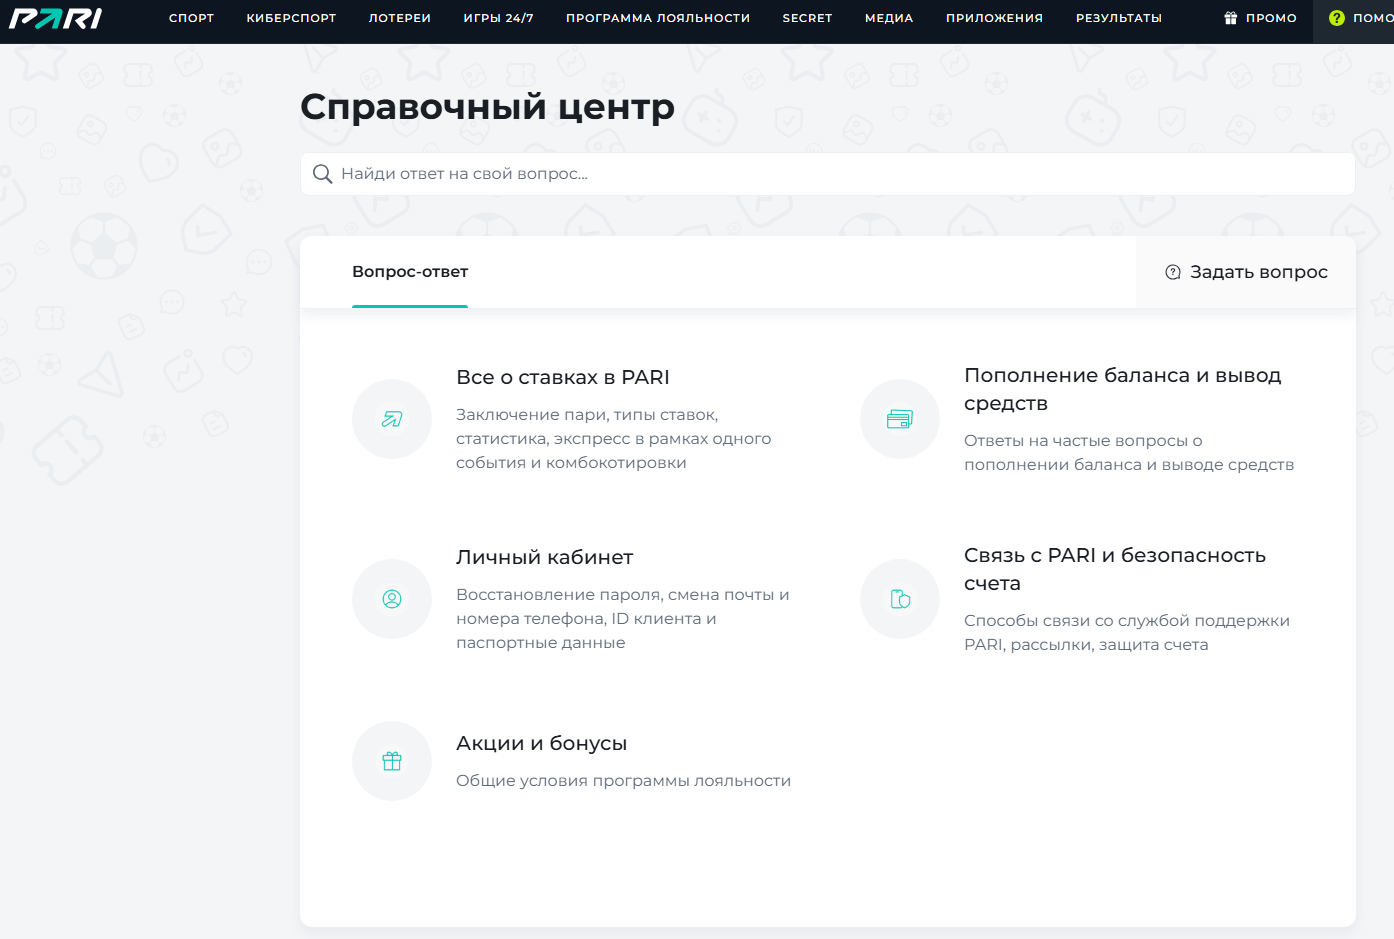Click the Задать вопрос button
1394x939 pixels.
coord(1246,272)
